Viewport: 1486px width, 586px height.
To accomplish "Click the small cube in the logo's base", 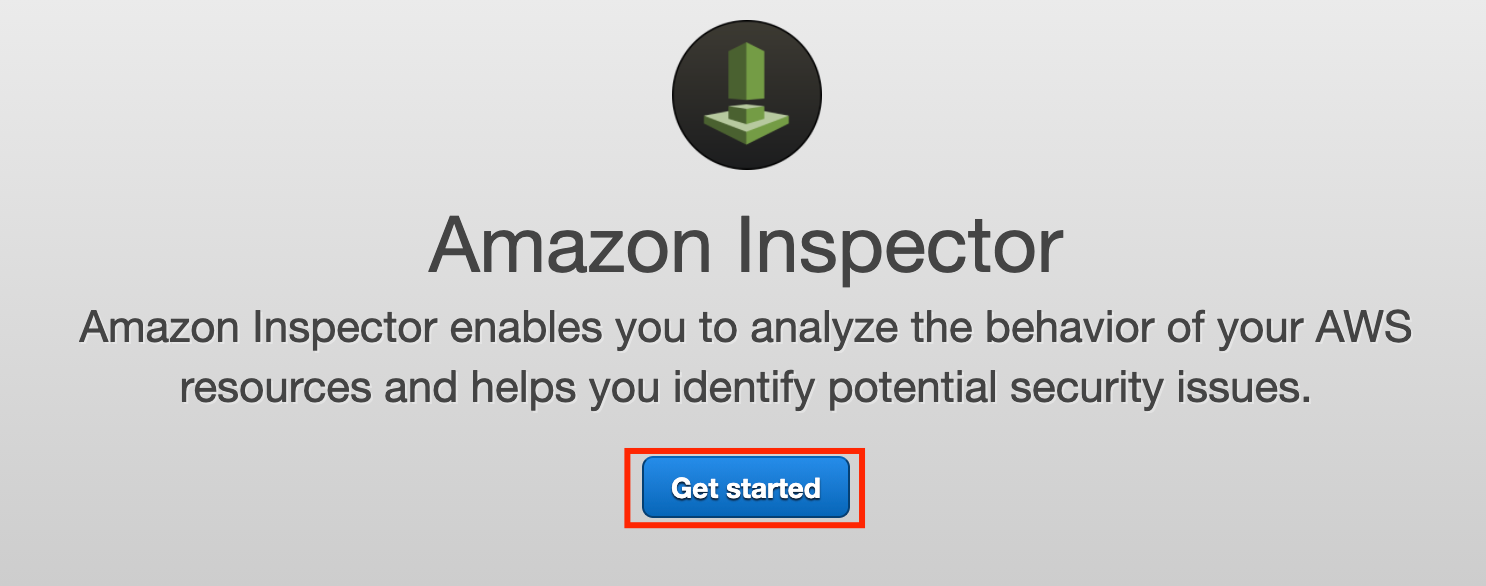I will coord(745,113).
